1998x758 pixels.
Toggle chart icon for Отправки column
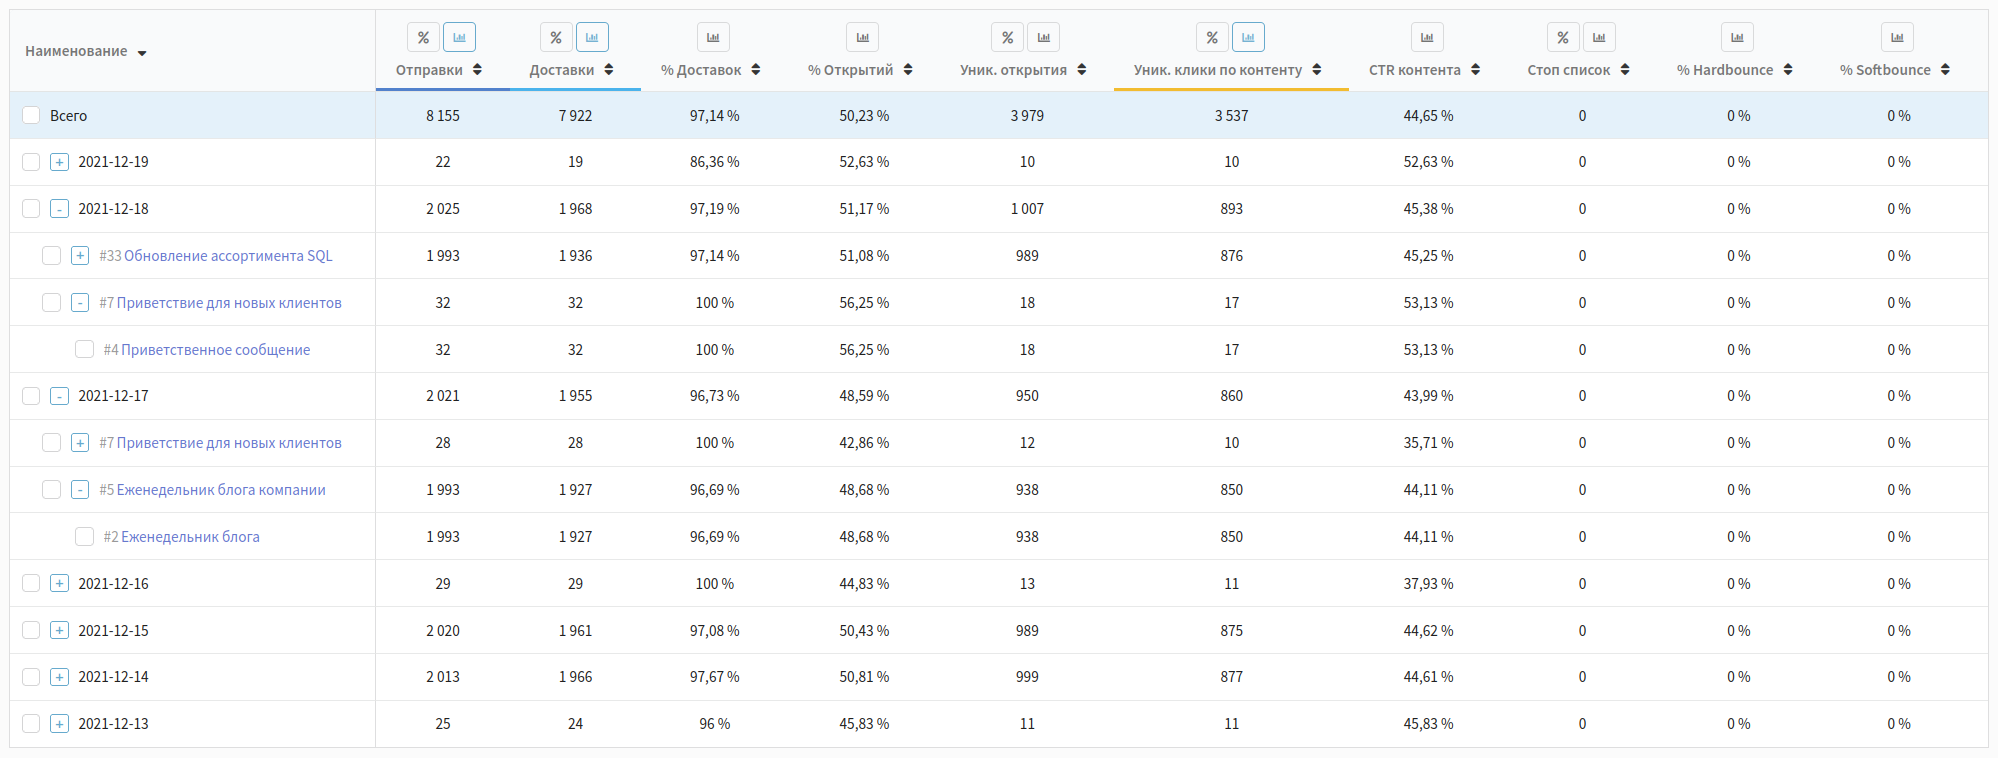coord(459,38)
